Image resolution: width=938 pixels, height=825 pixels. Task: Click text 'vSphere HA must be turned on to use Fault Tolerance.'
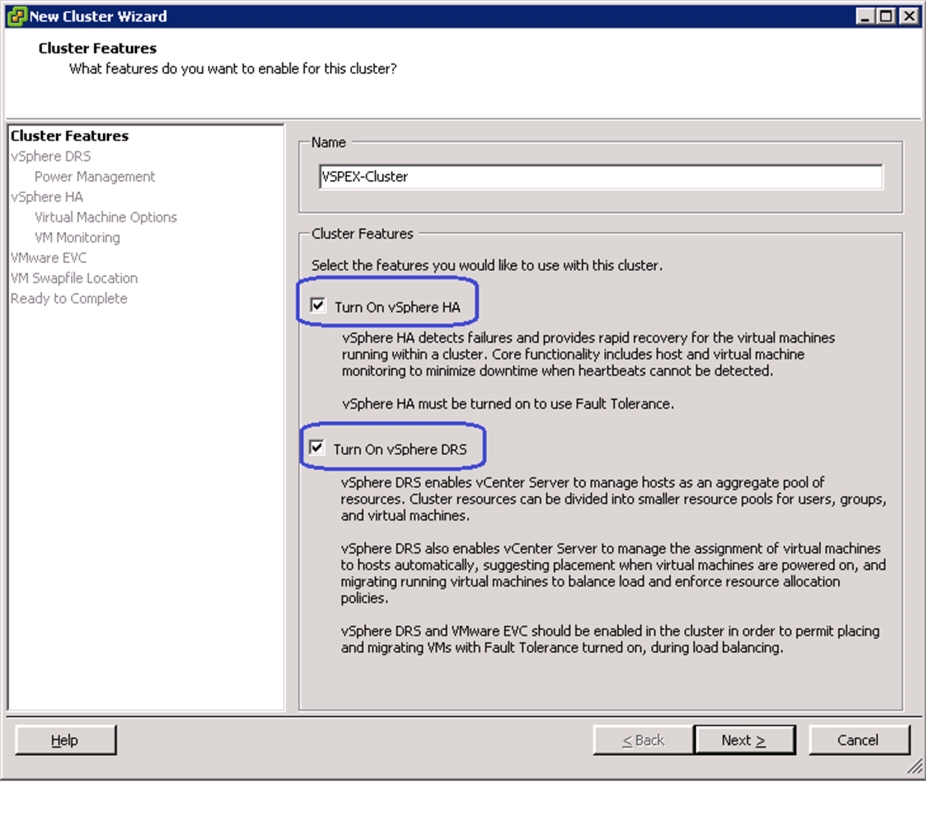tap(508, 404)
